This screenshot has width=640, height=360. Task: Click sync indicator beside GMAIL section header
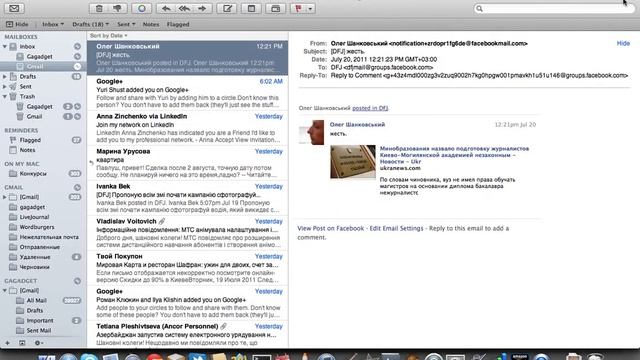pos(77,187)
